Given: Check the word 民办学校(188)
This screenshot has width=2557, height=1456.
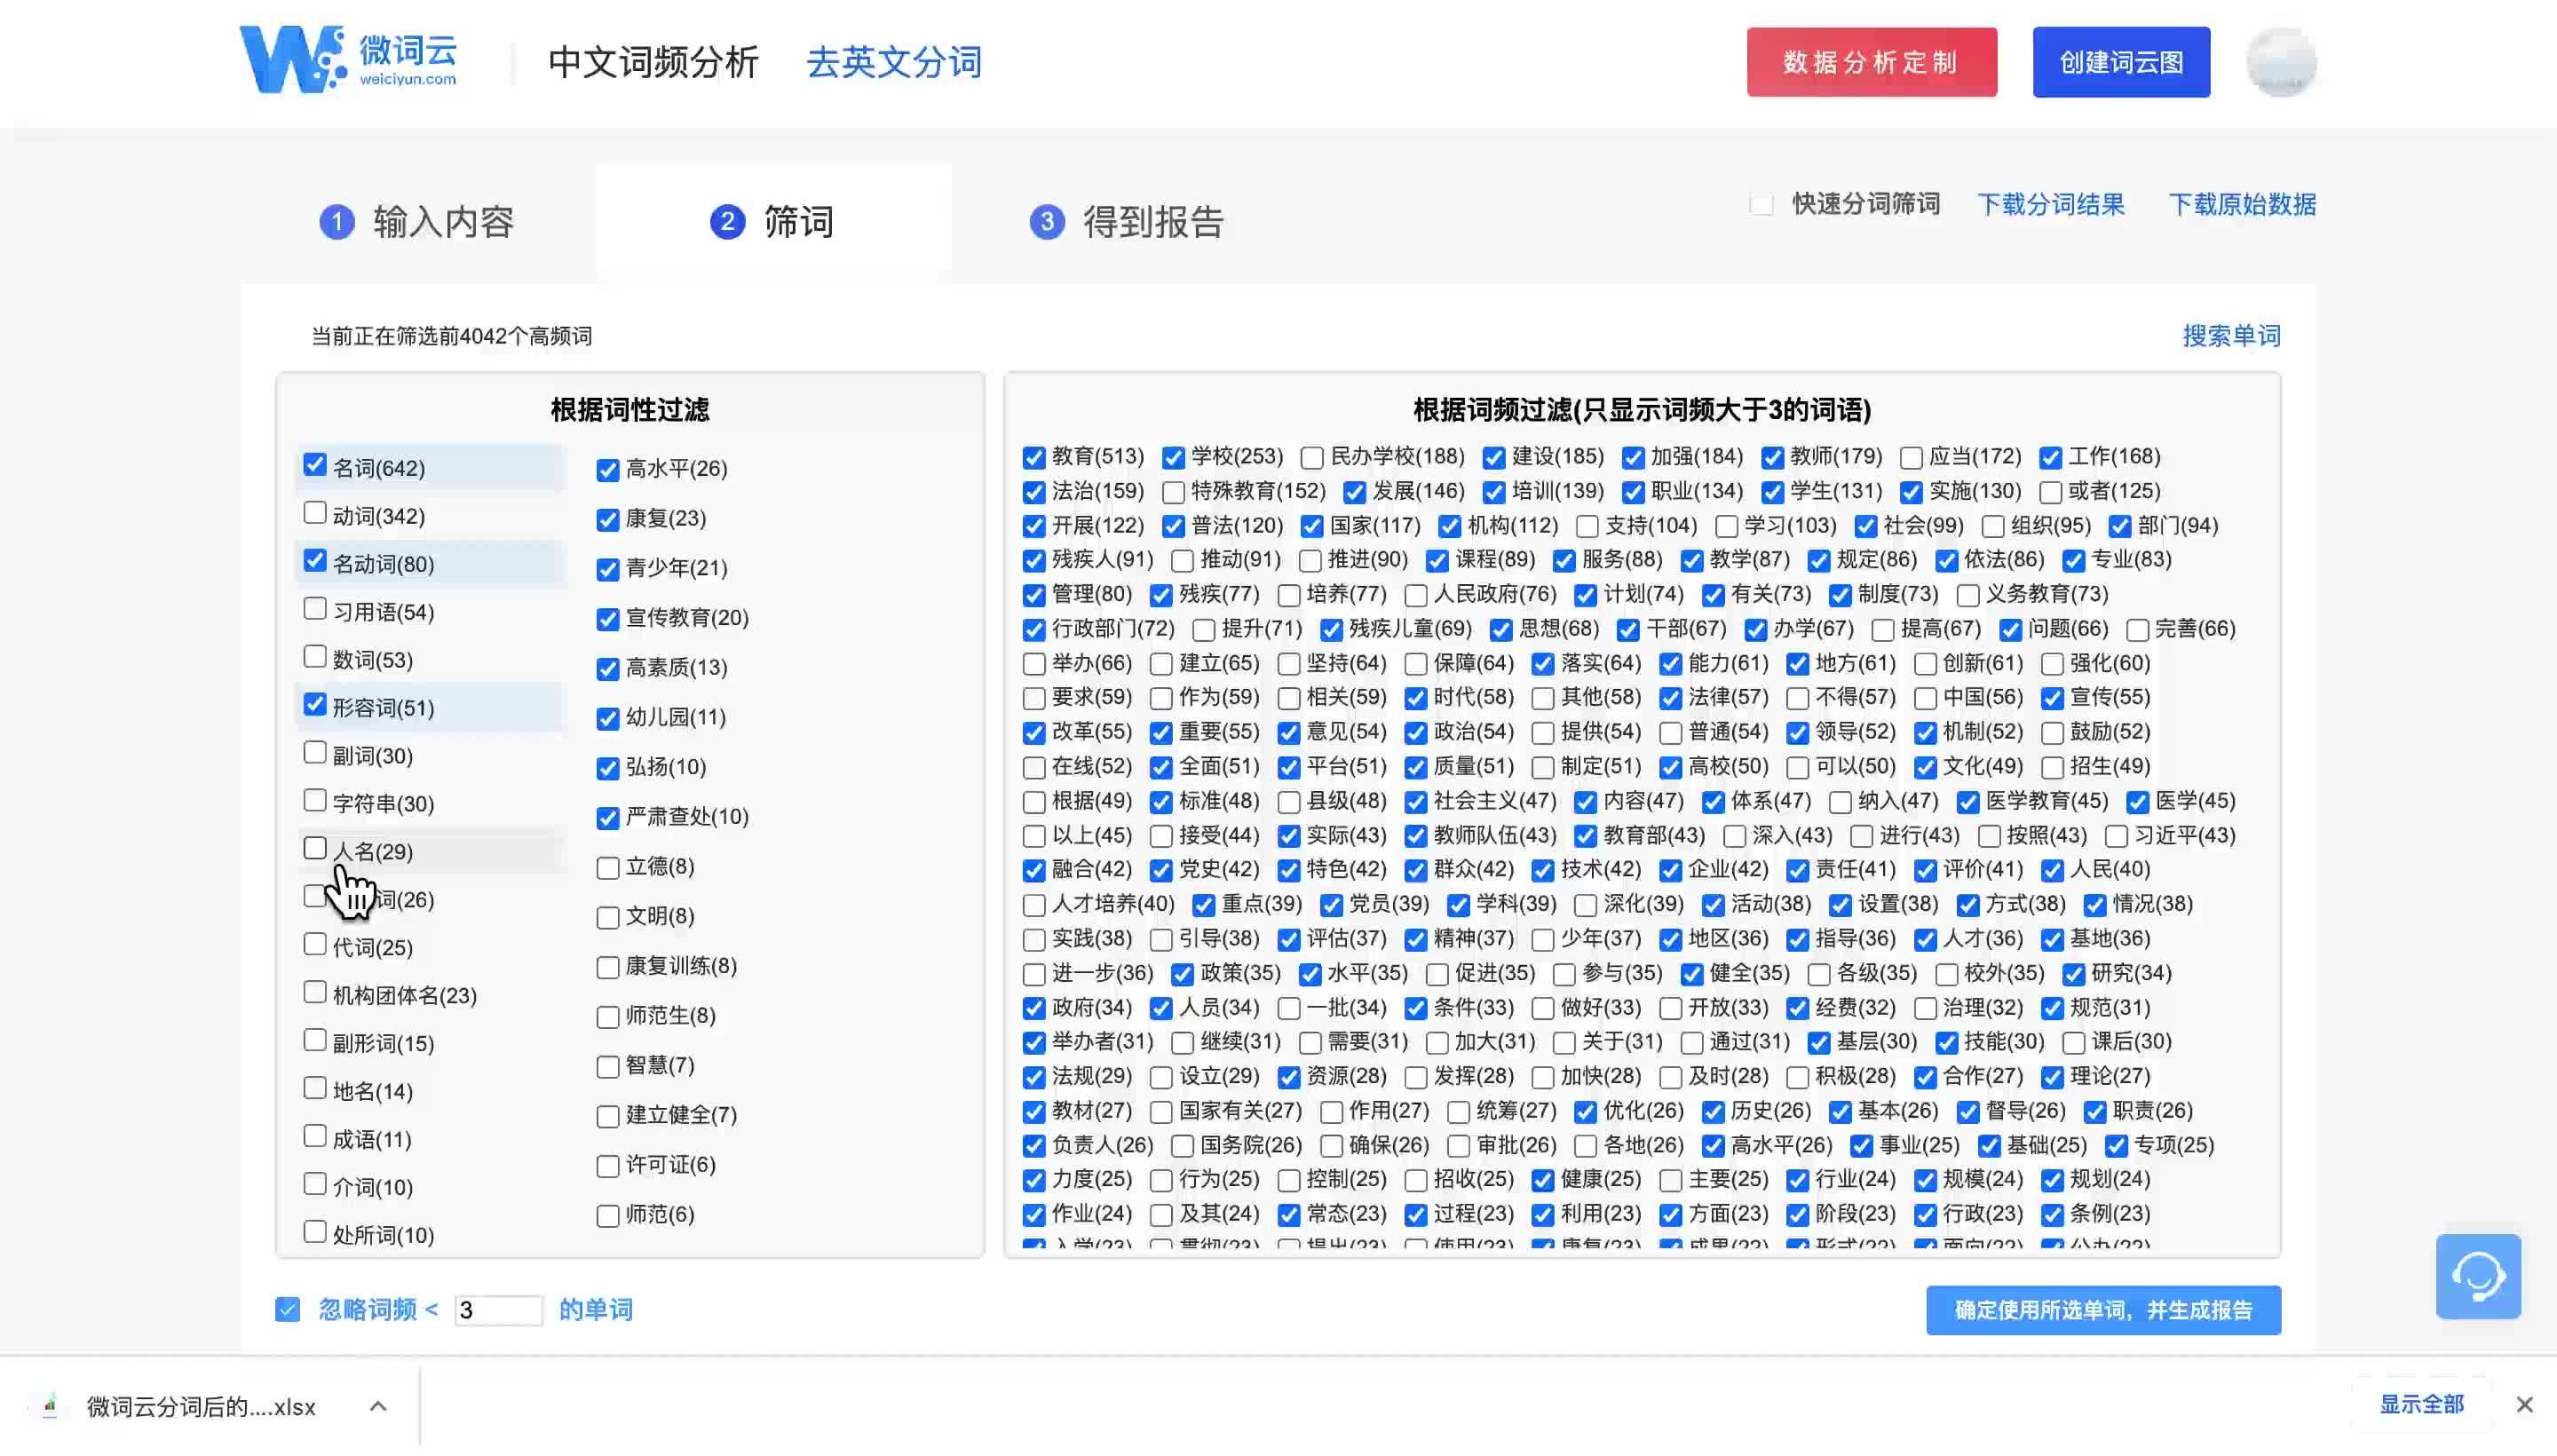Looking at the screenshot, I should (x=1312, y=458).
